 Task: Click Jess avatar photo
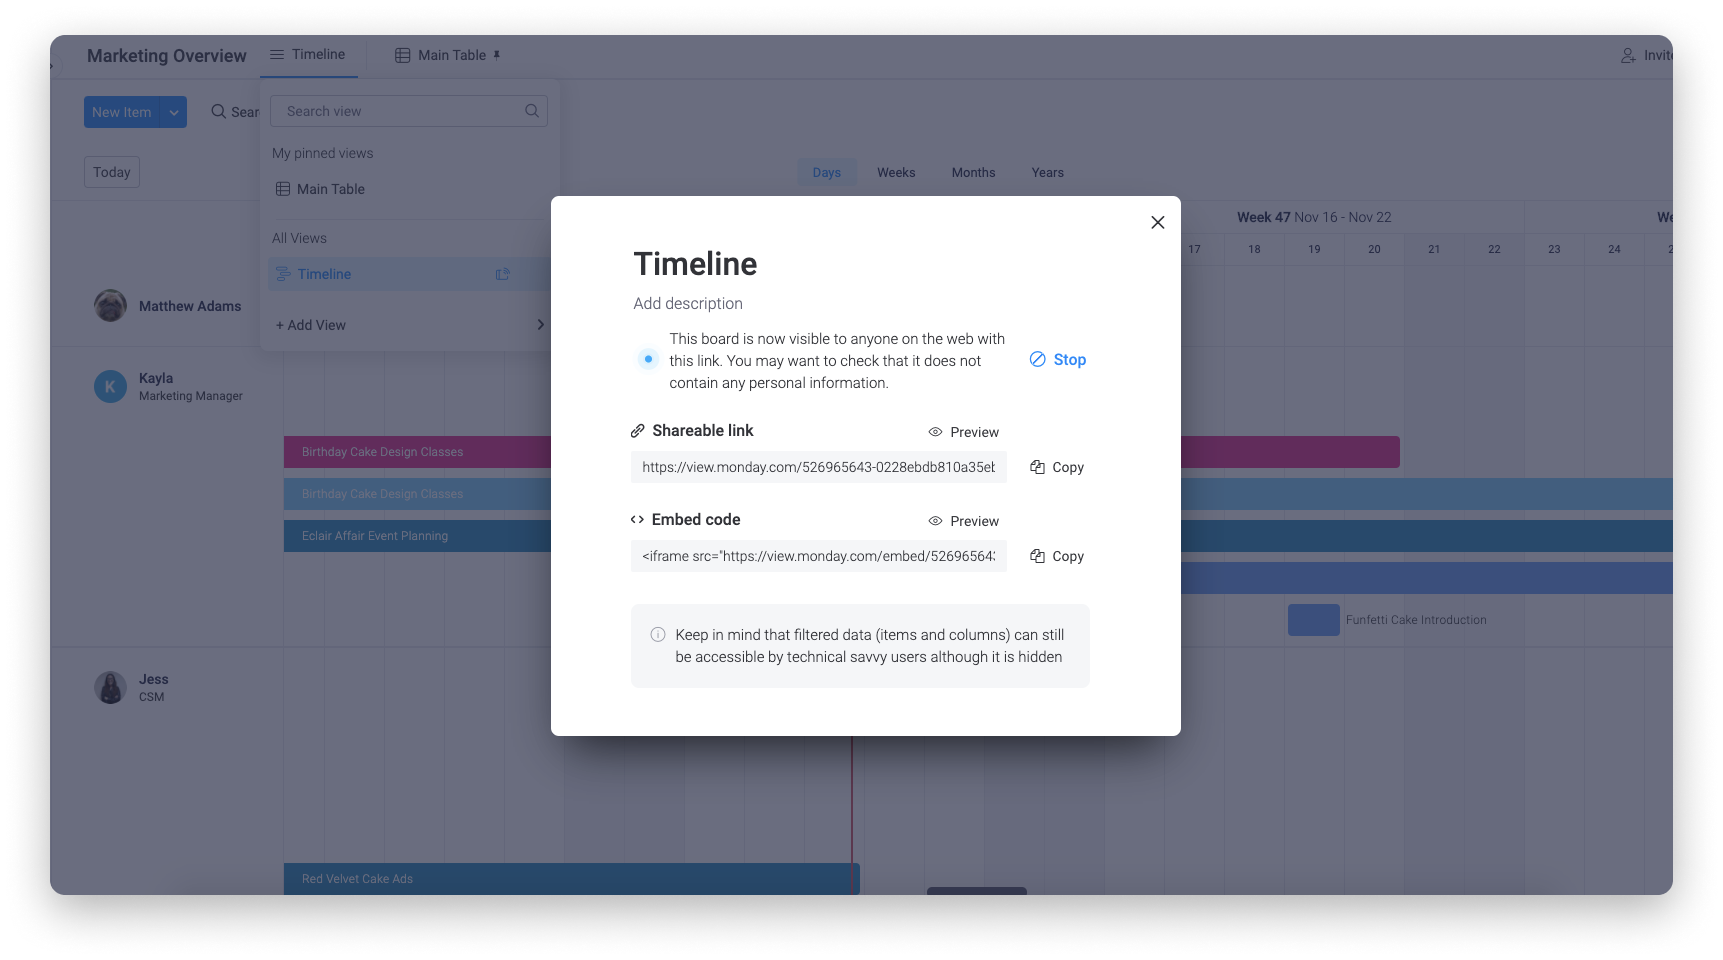point(110,687)
